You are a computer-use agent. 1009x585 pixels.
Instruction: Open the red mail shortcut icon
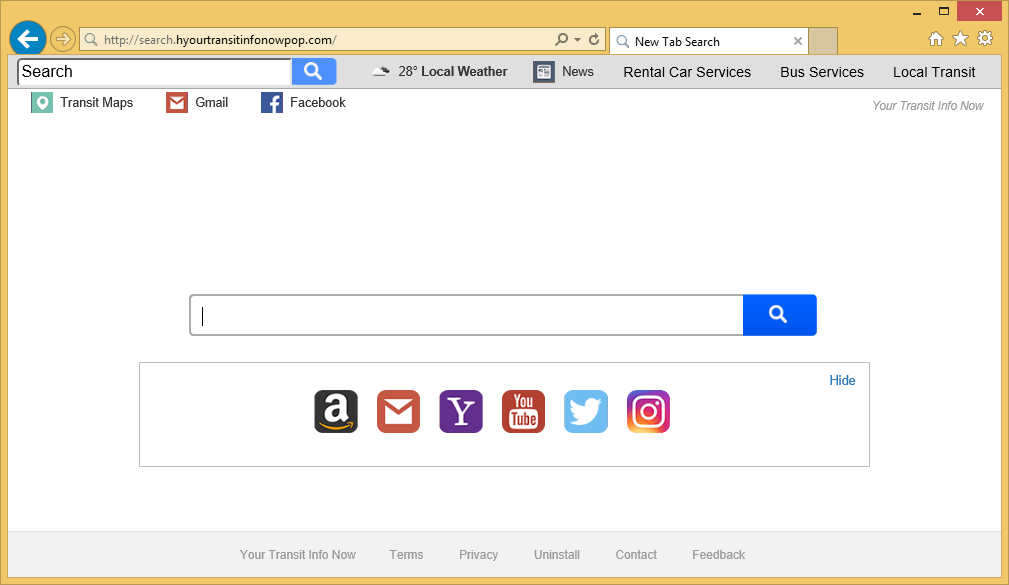[x=398, y=411]
